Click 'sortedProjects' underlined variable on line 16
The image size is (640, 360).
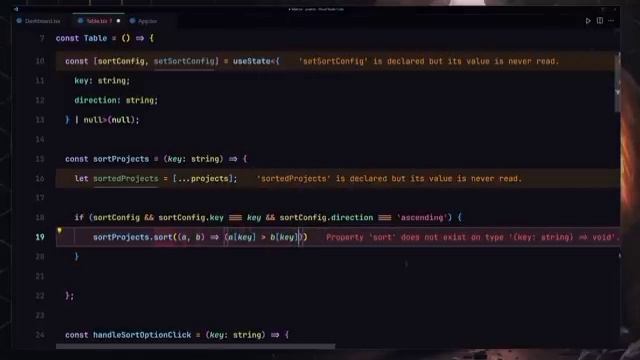pyautogui.click(x=126, y=179)
